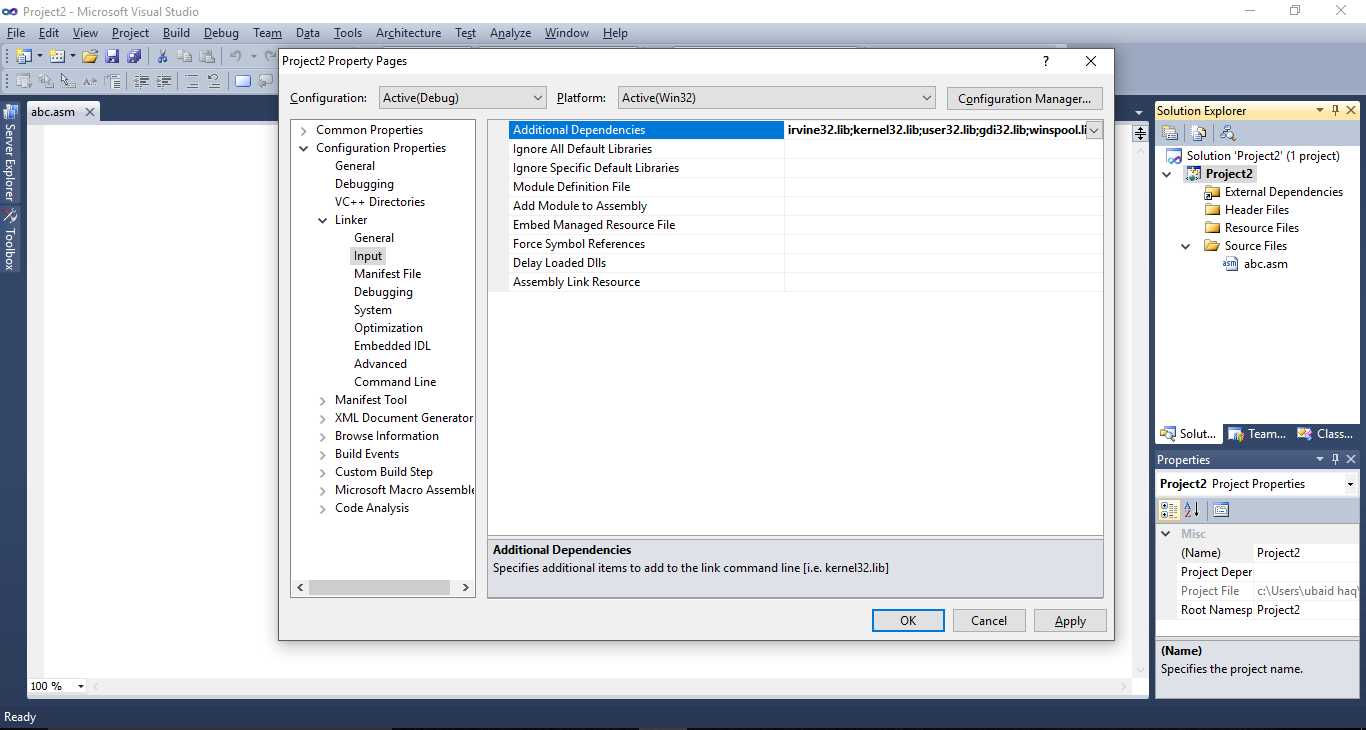Select the Additional Dependencies value dropdown arrow

(1094, 130)
